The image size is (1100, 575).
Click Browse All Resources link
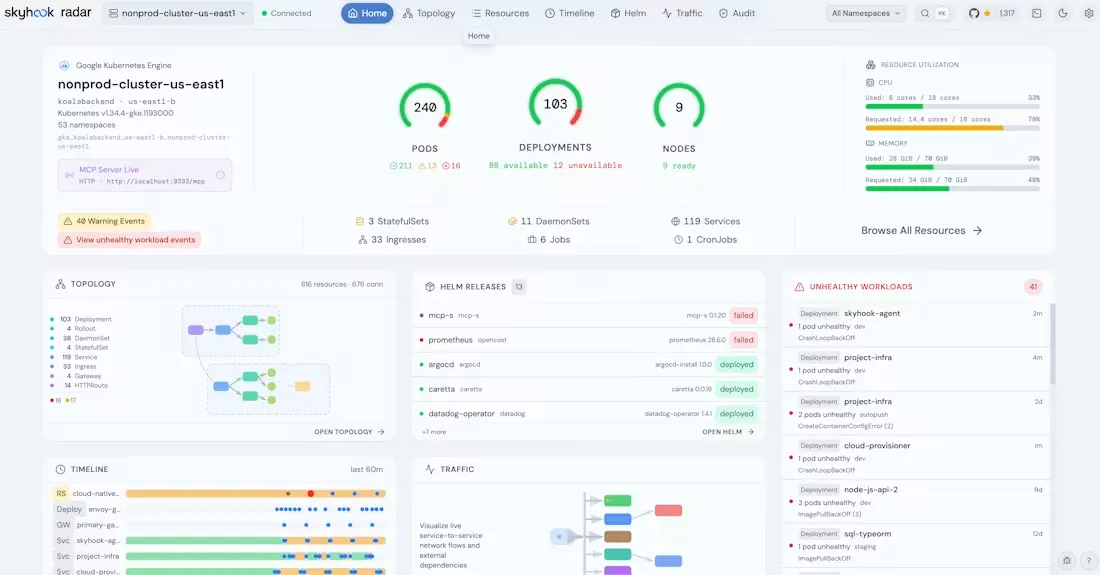coord(921,231)
